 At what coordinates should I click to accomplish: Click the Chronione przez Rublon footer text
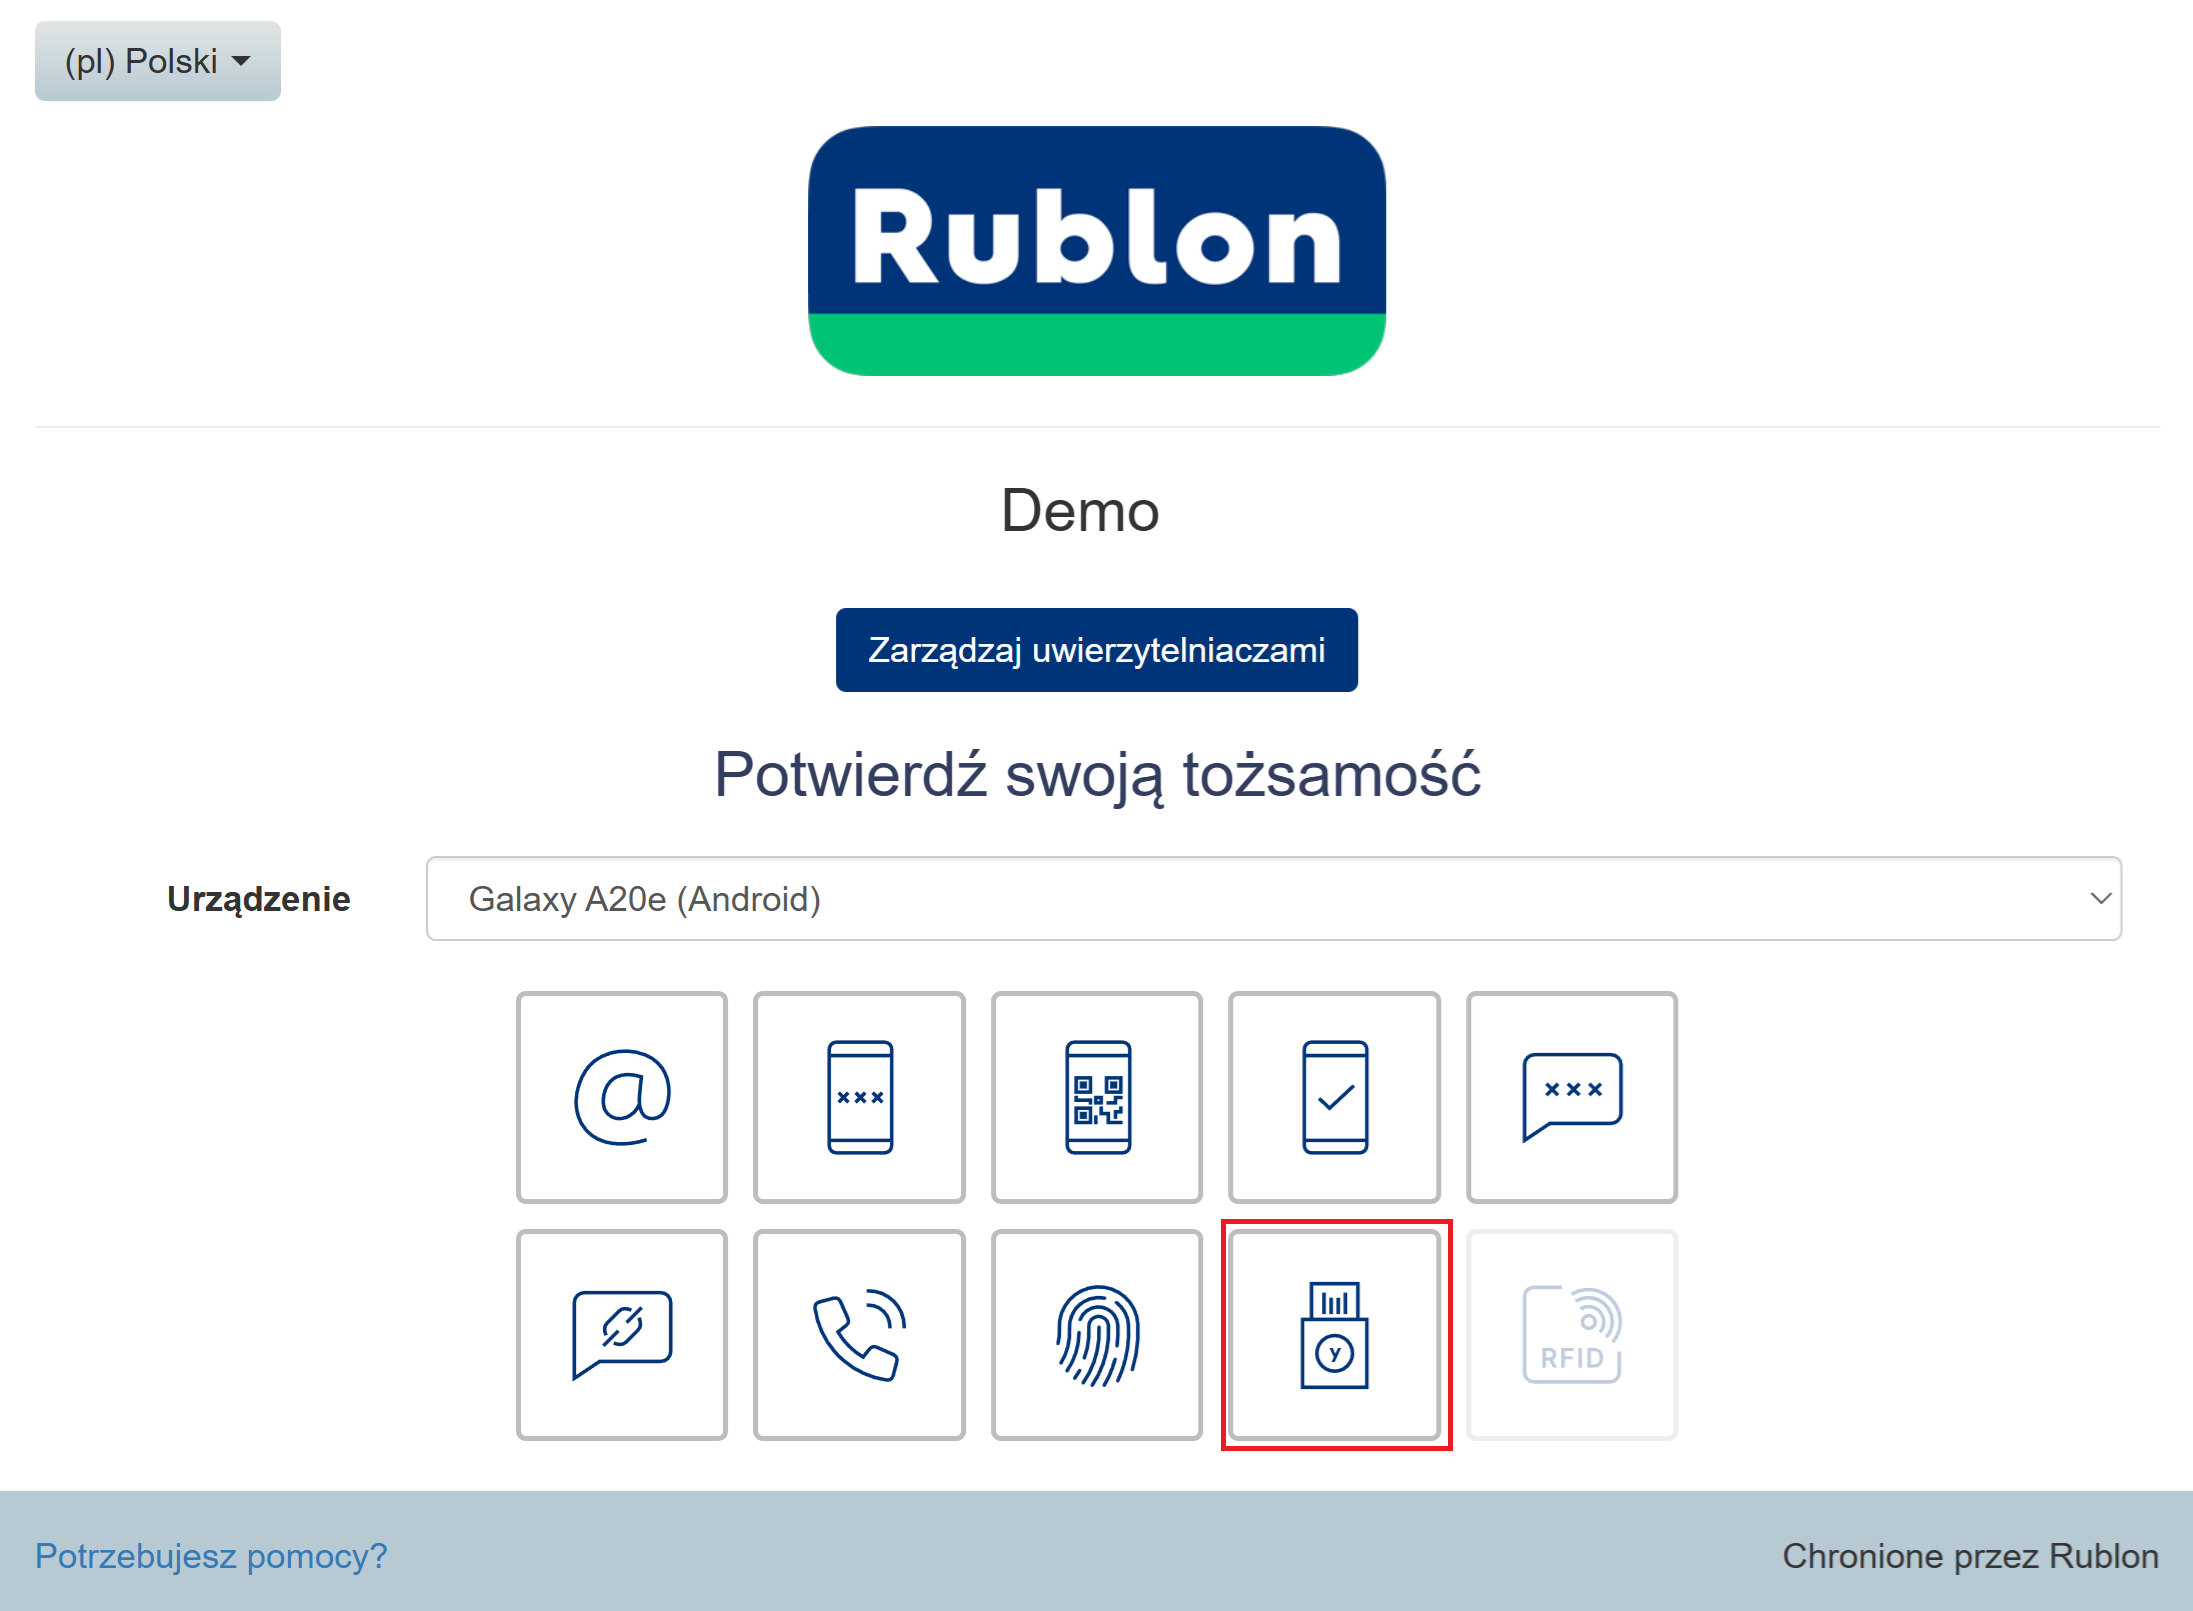pyautogui.click(x=1970, y=1556)
